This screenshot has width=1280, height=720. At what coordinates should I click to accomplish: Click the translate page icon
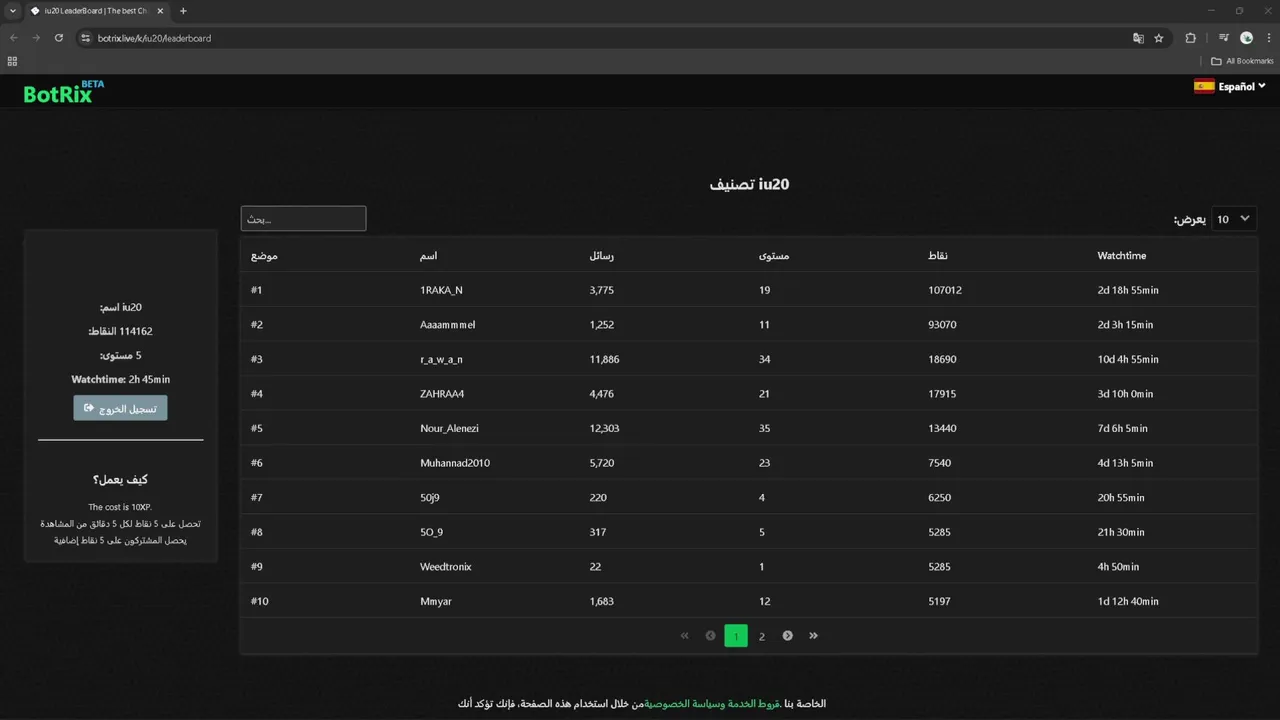tap(1138, 38)
